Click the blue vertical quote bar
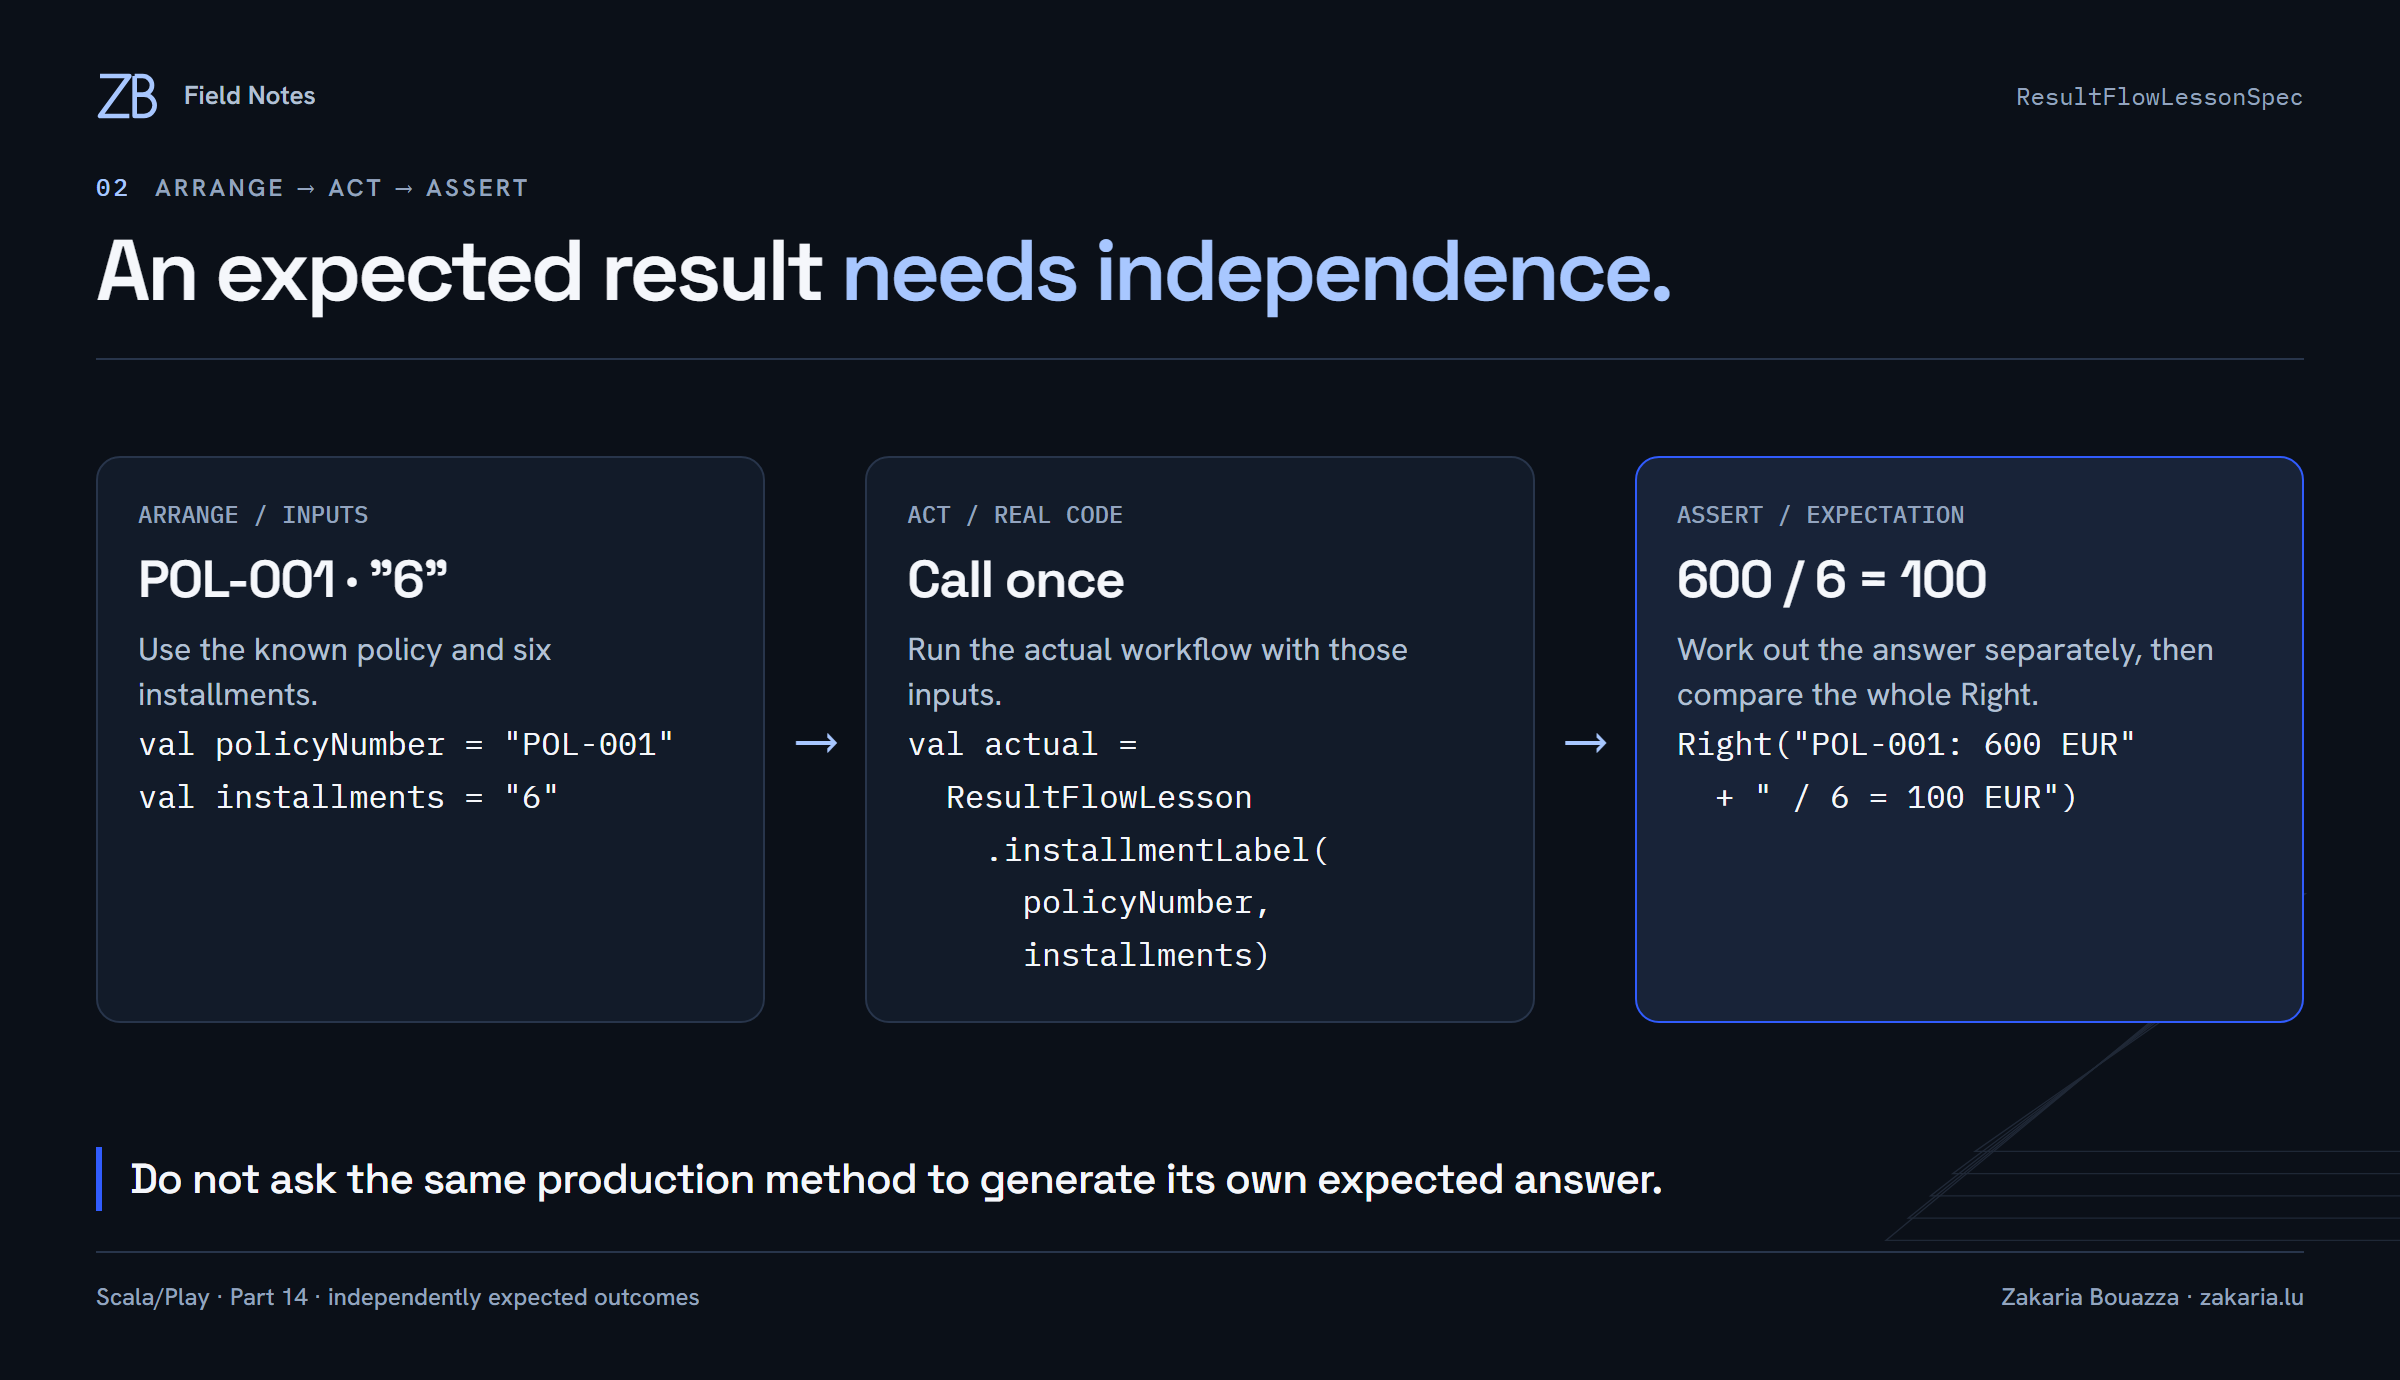 99,1179
